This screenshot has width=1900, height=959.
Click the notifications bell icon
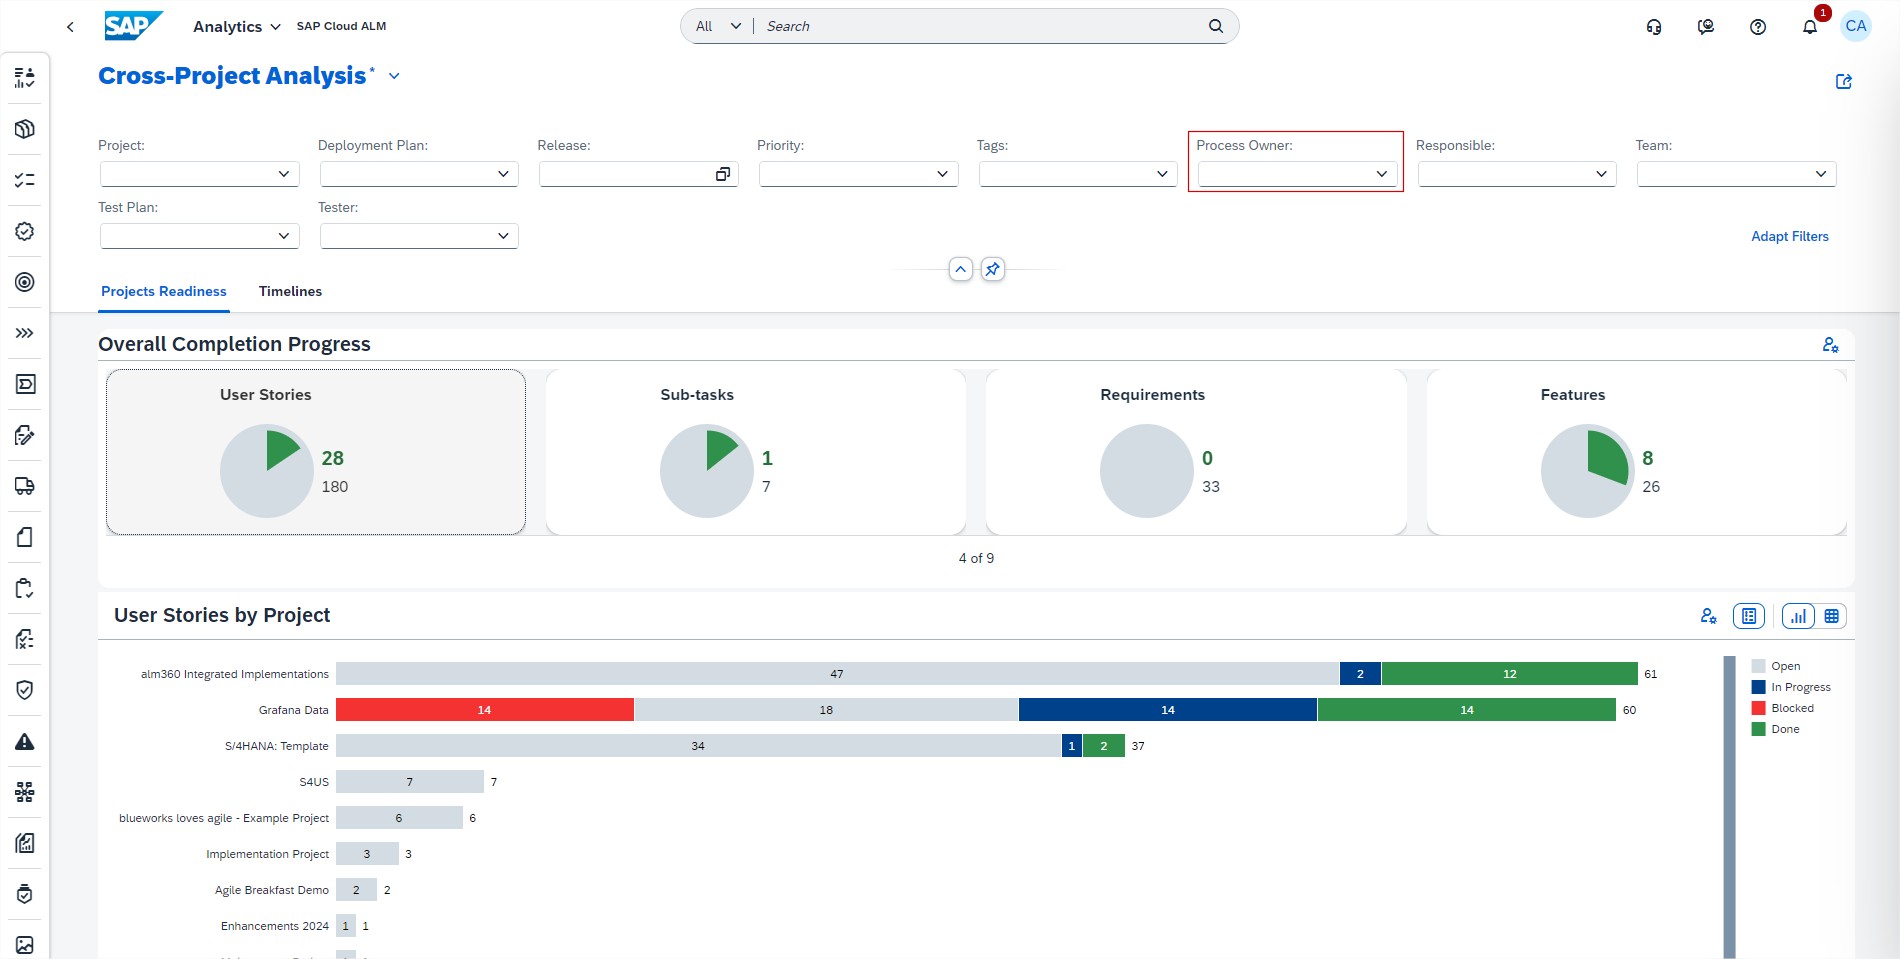click(1809, 27)
